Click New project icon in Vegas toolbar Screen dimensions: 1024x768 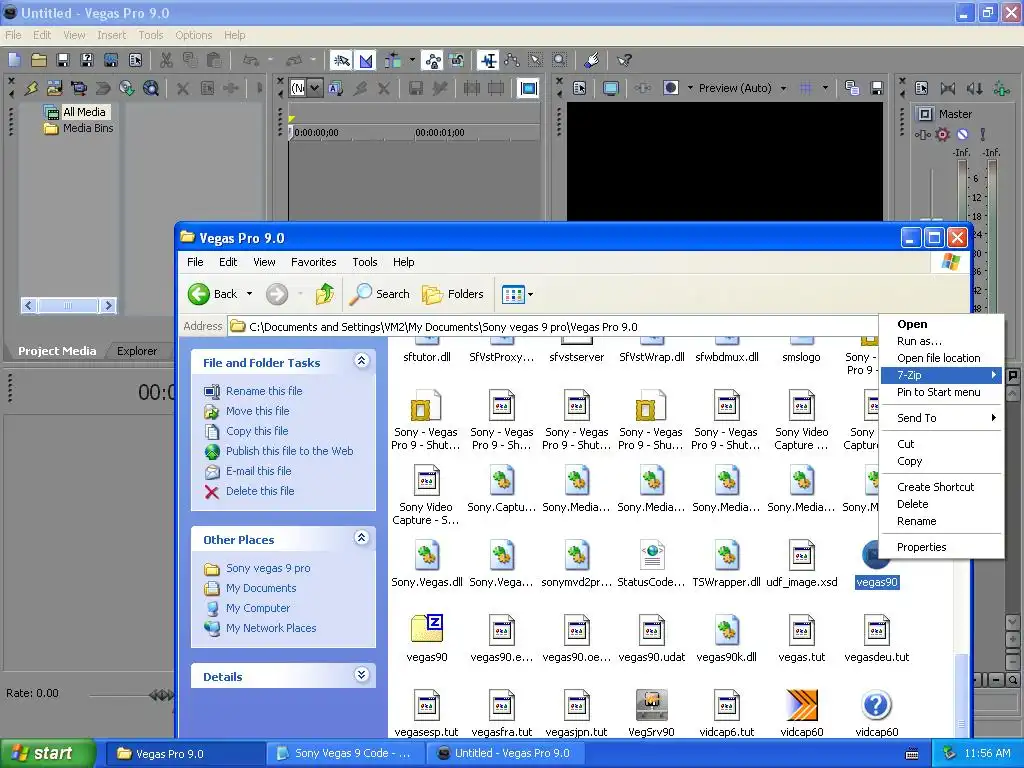coord(14,60)
